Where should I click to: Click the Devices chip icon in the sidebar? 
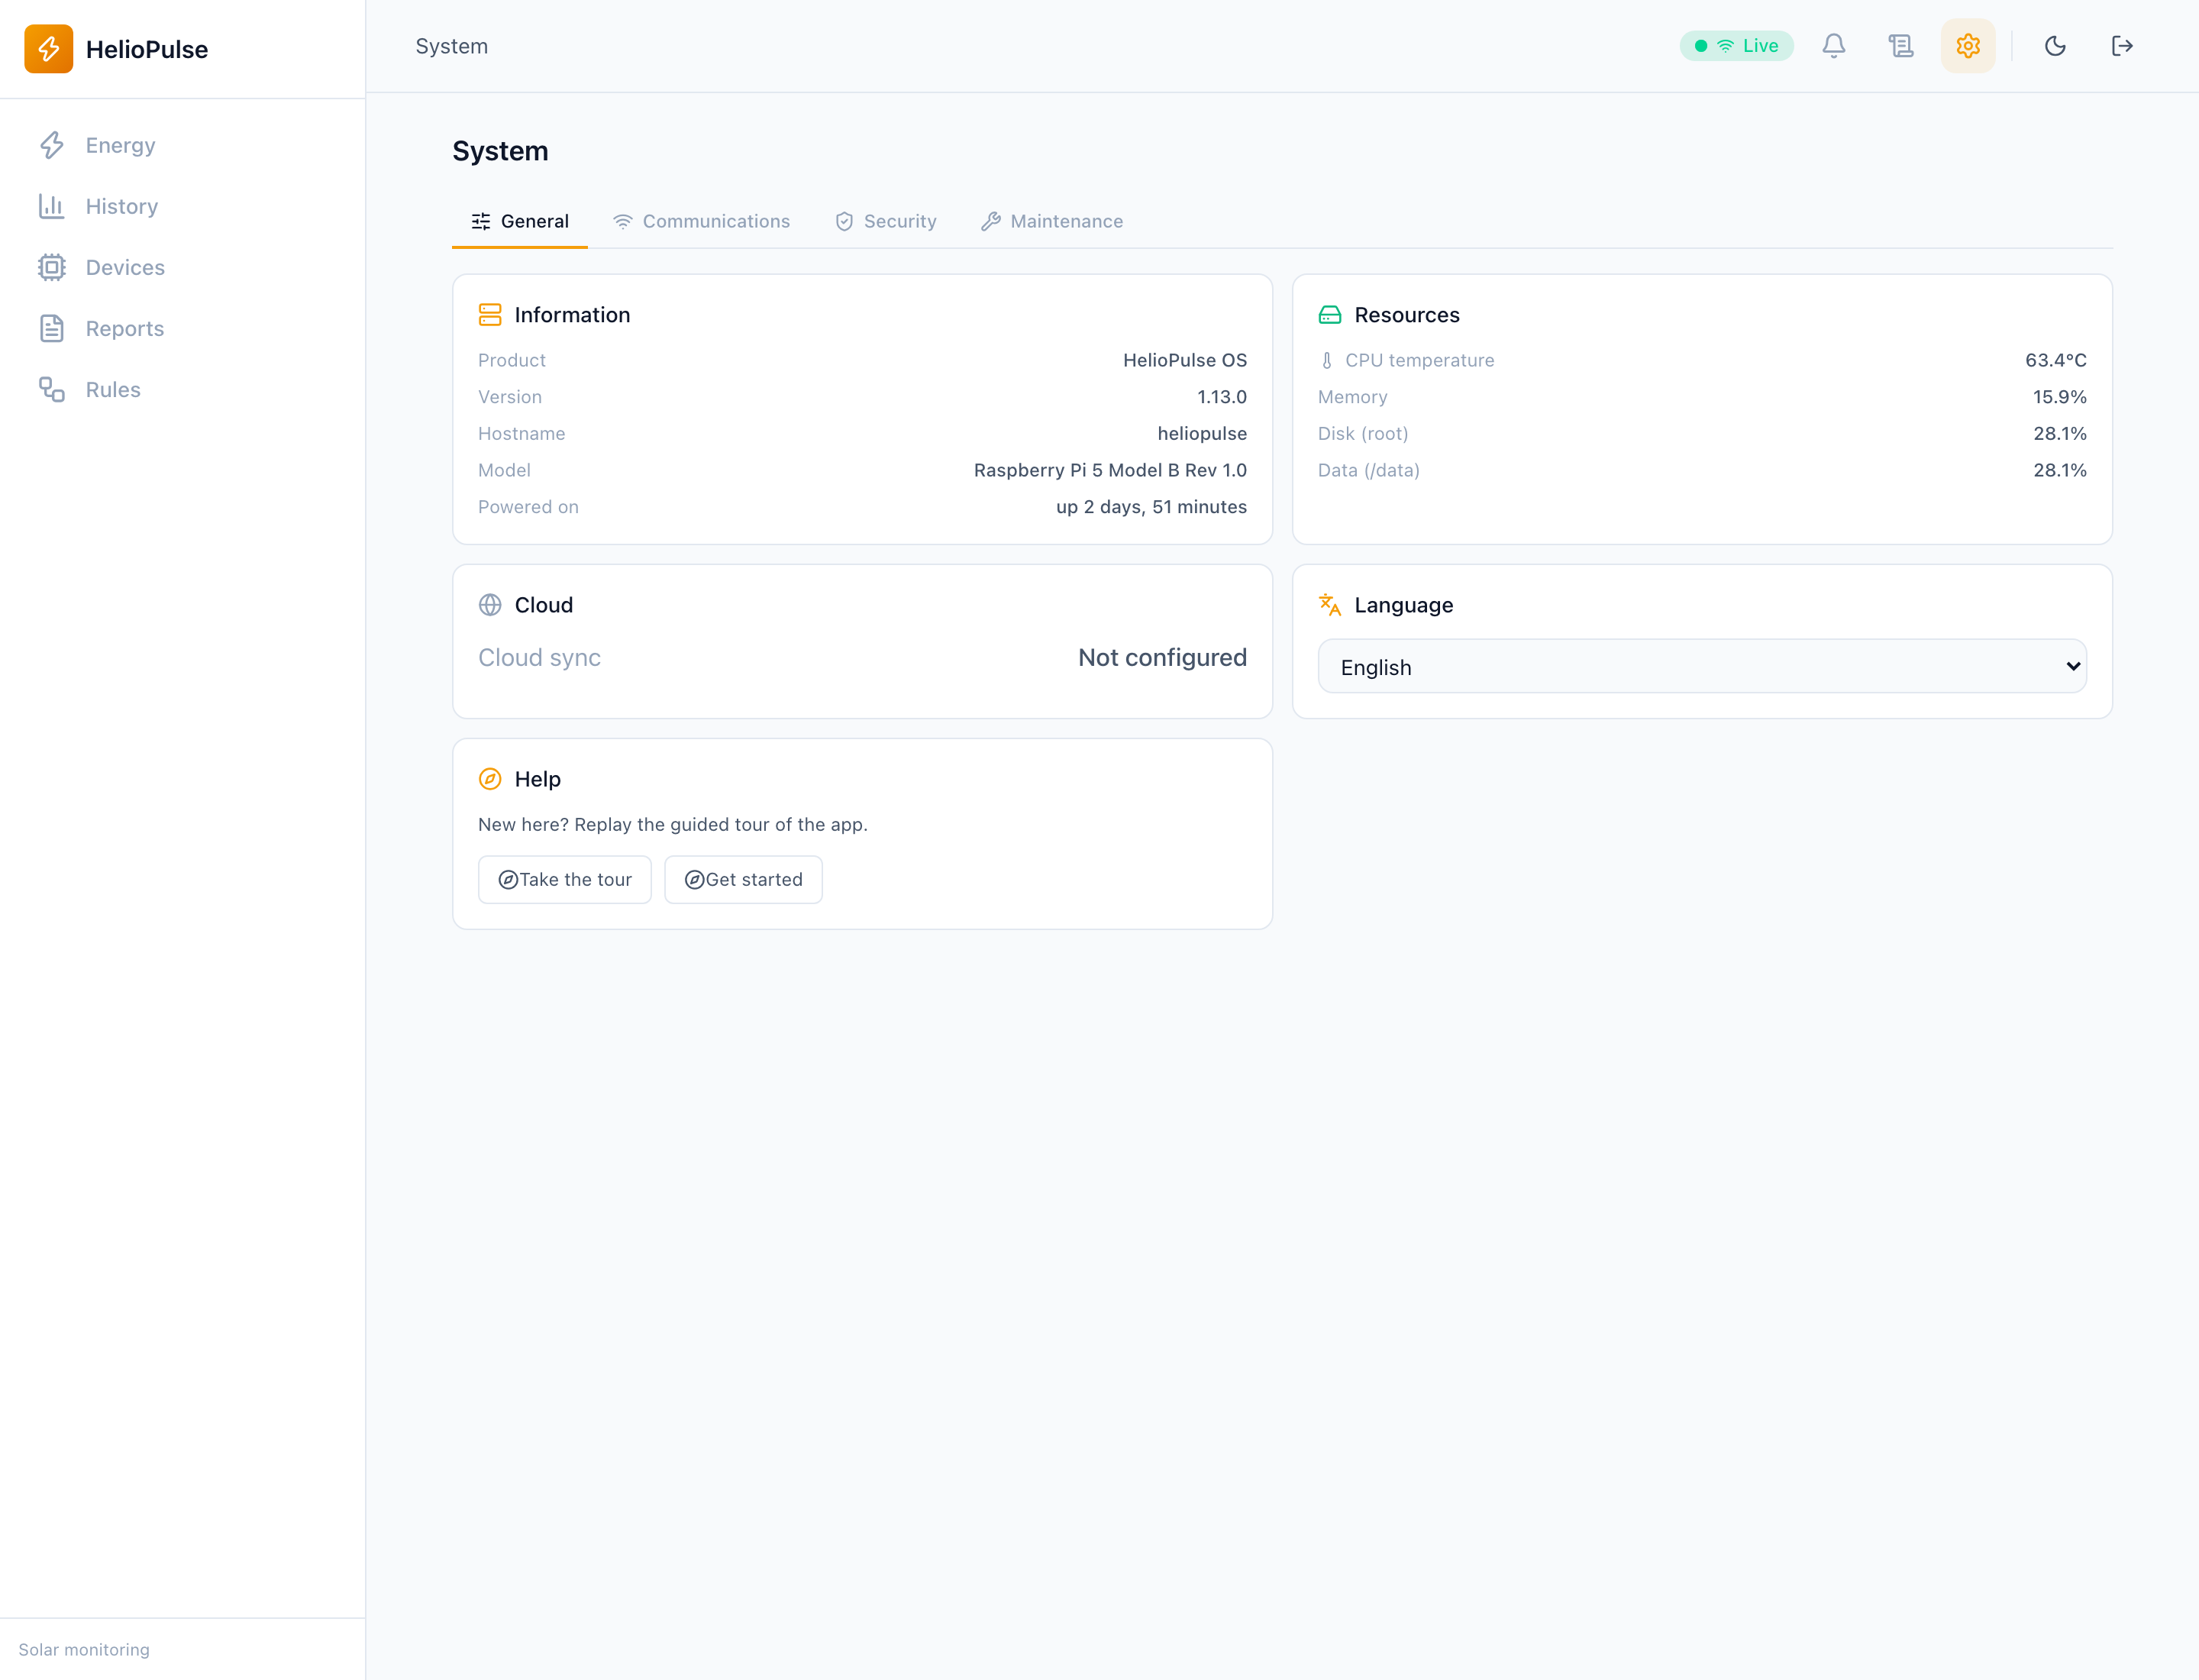click(52, 267)
